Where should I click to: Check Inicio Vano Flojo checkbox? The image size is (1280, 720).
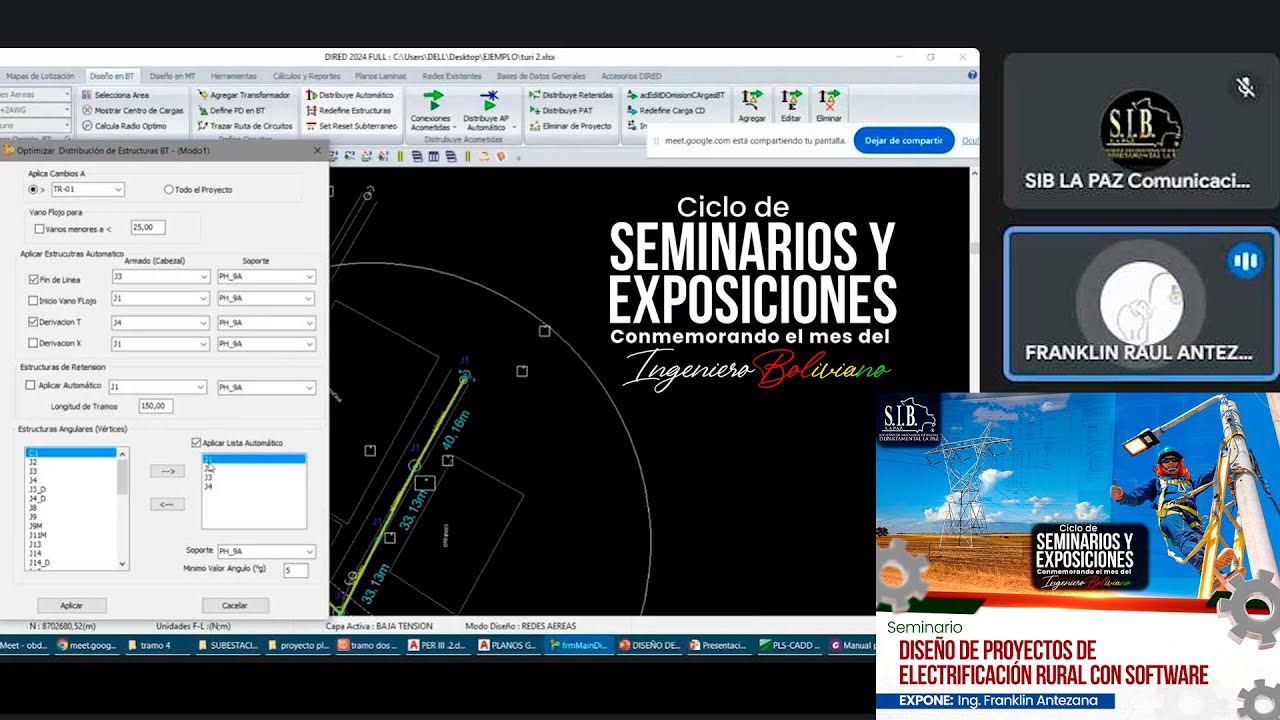click(33, 300)
